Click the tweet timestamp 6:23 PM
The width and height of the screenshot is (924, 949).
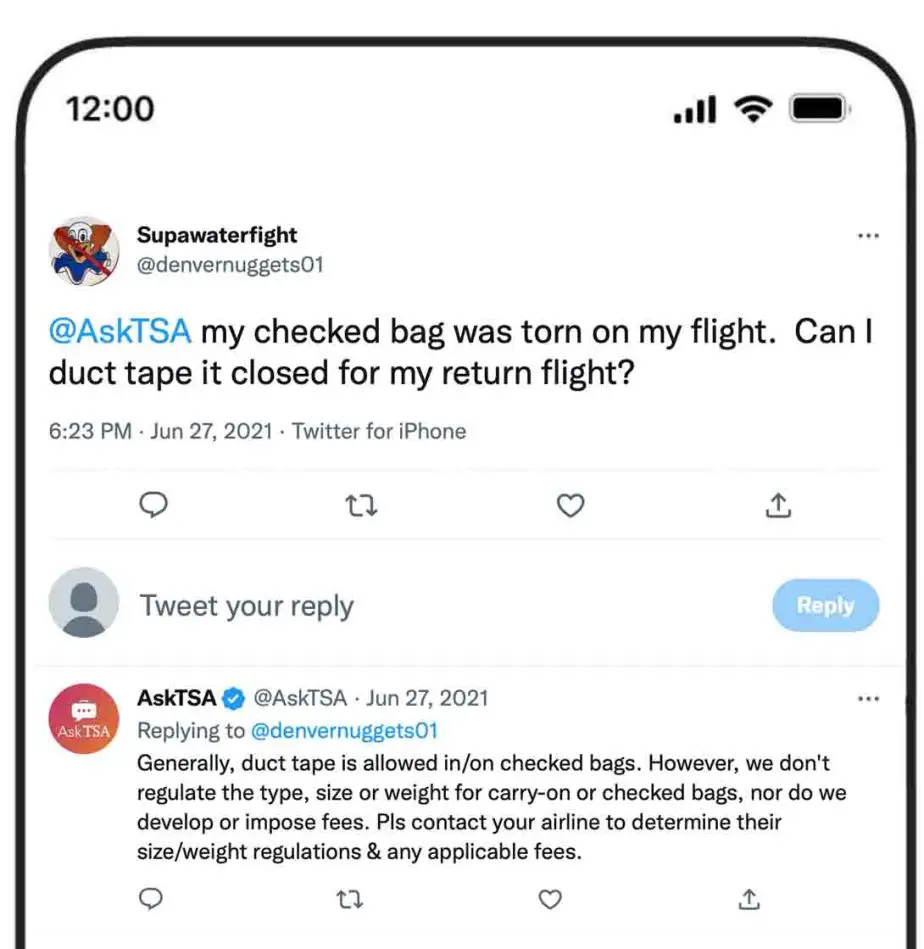click(90, 431)
